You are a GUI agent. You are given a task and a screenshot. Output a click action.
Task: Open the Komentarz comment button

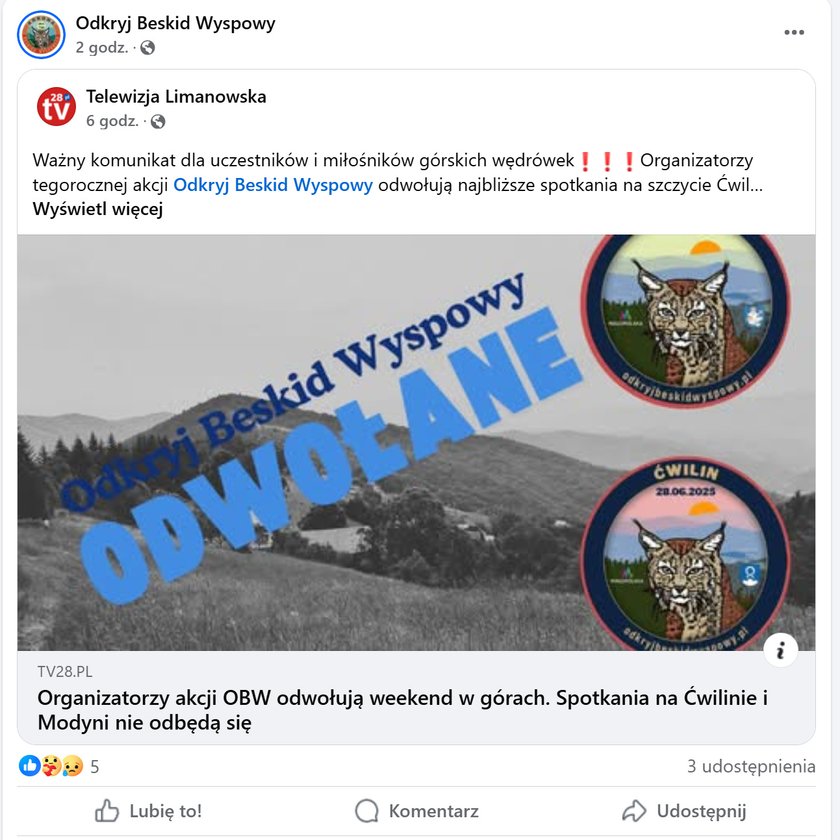(417, 811)
